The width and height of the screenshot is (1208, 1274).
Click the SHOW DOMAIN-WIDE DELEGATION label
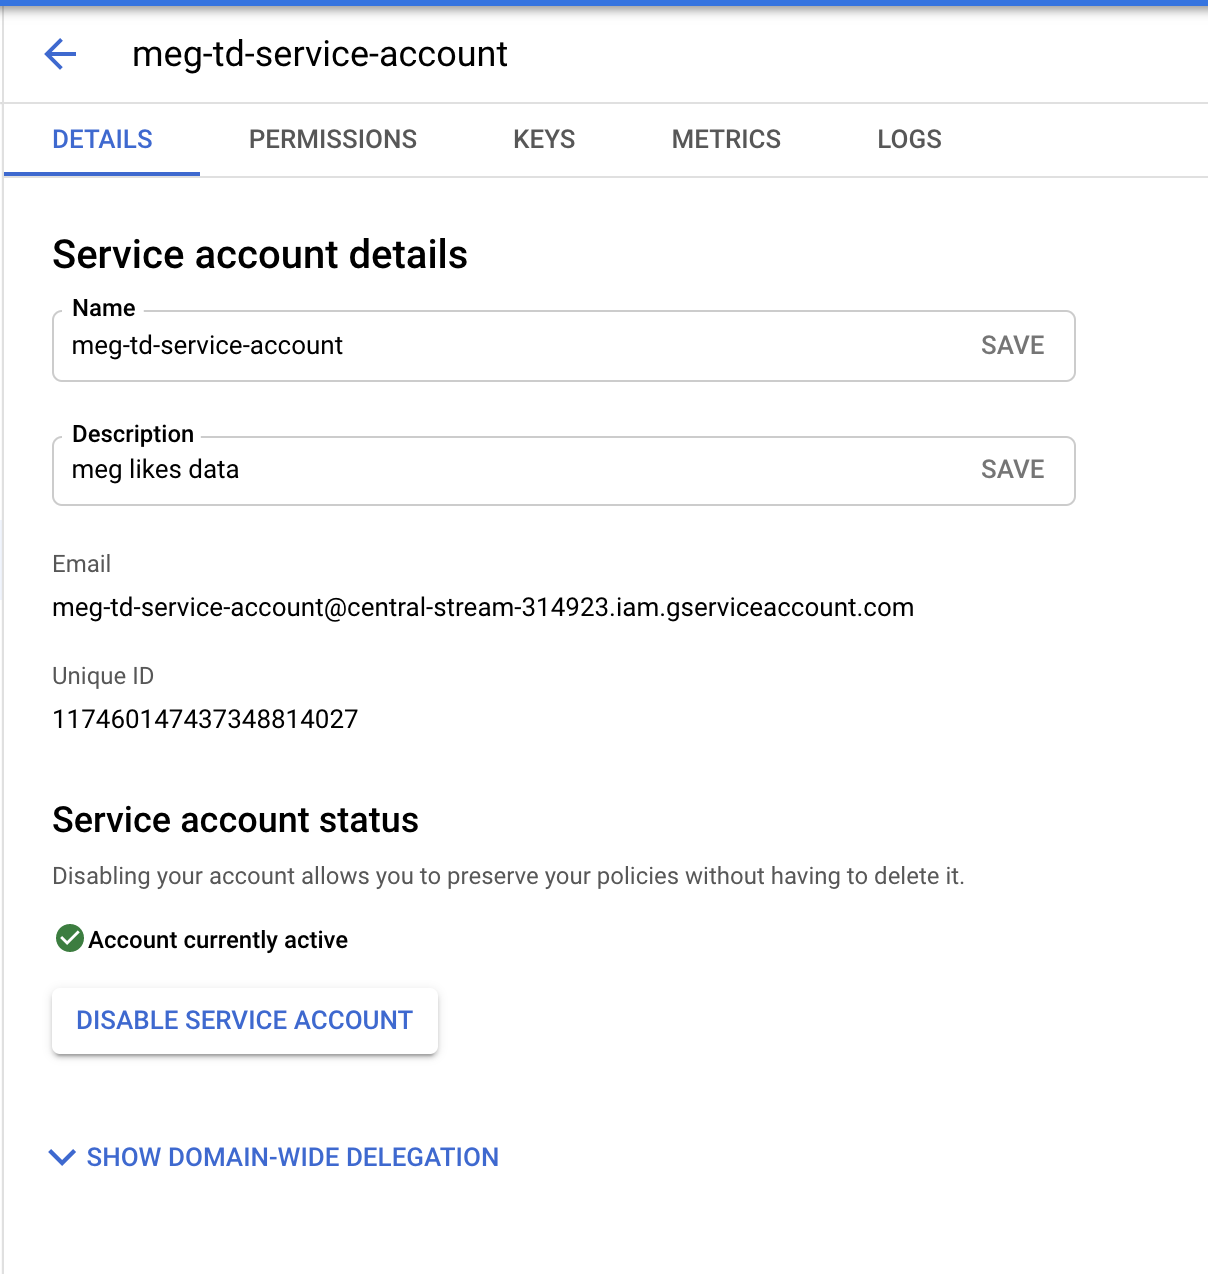[292, 1157]
